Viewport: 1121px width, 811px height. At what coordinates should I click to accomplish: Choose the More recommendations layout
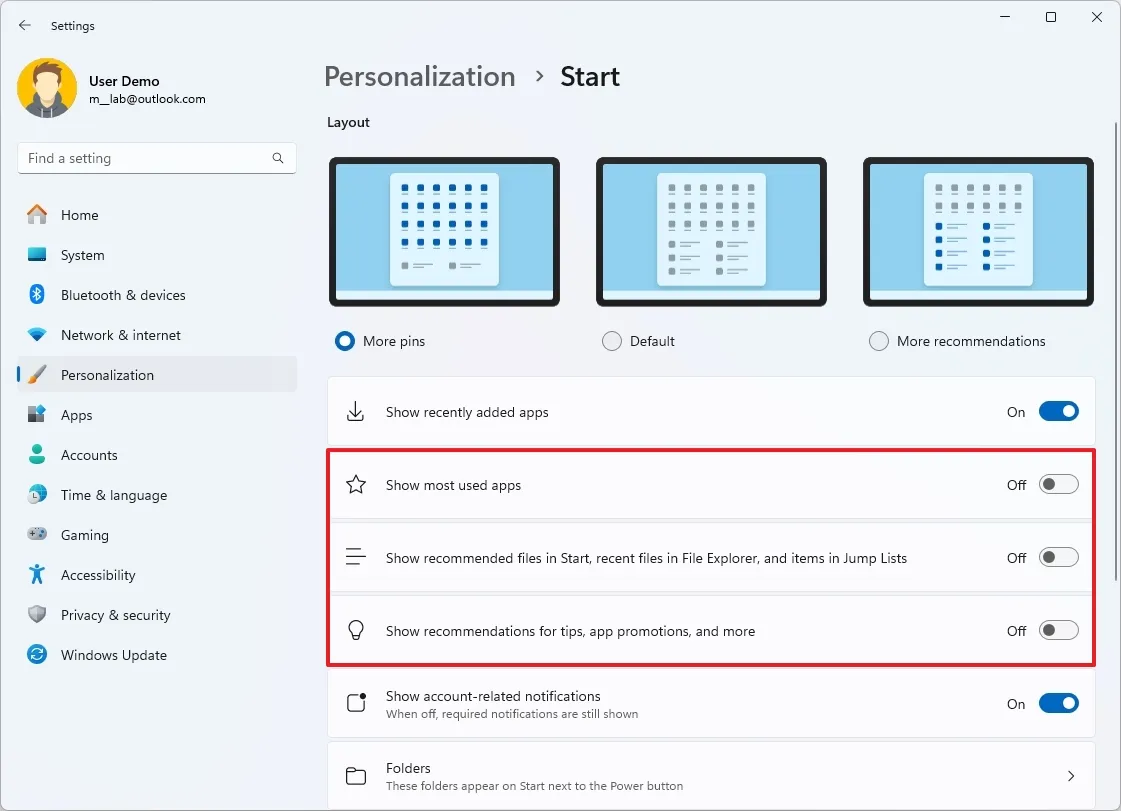(879, 340)
